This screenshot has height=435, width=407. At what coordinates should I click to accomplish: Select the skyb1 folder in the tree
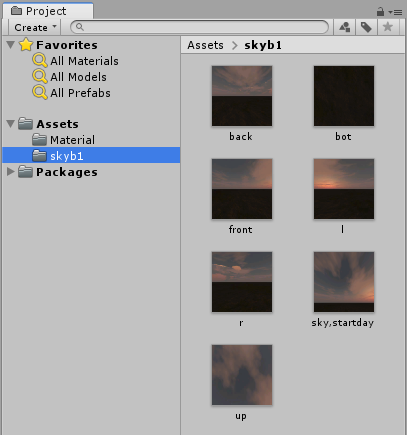tap(91, 155)
